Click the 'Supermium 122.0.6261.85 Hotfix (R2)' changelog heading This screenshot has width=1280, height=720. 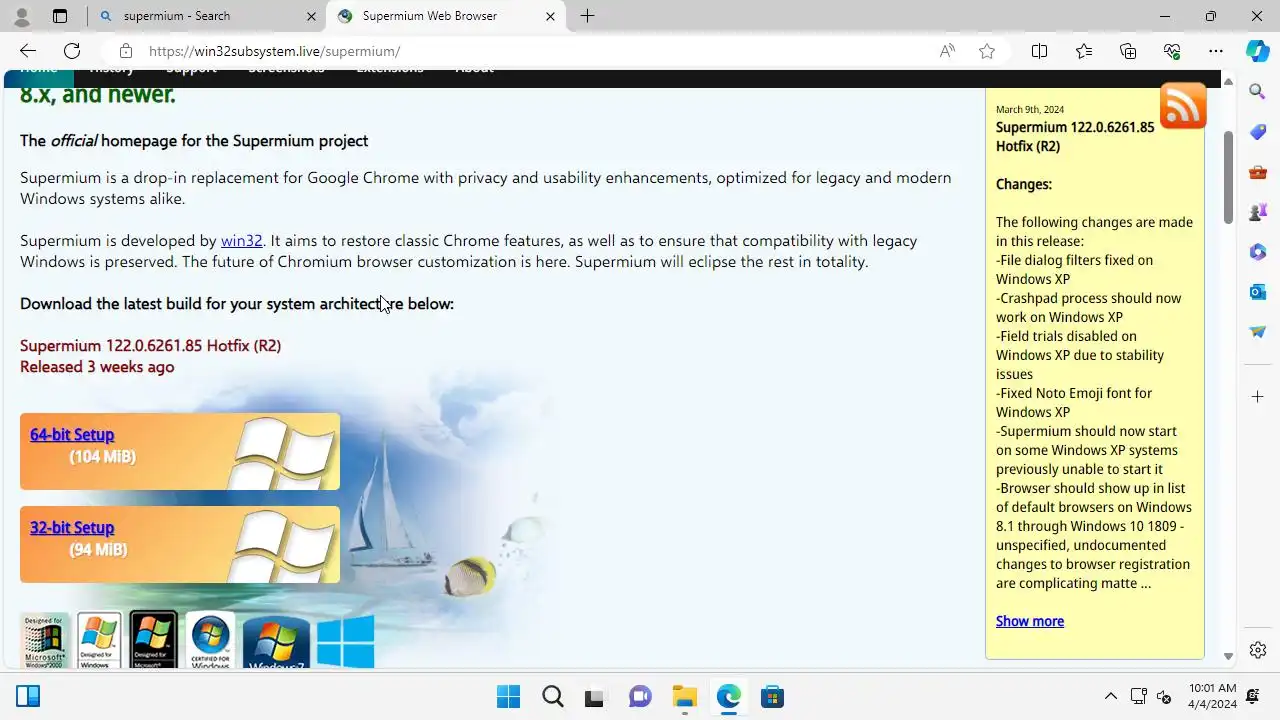pyautogui.click(x=1075, y=137)
